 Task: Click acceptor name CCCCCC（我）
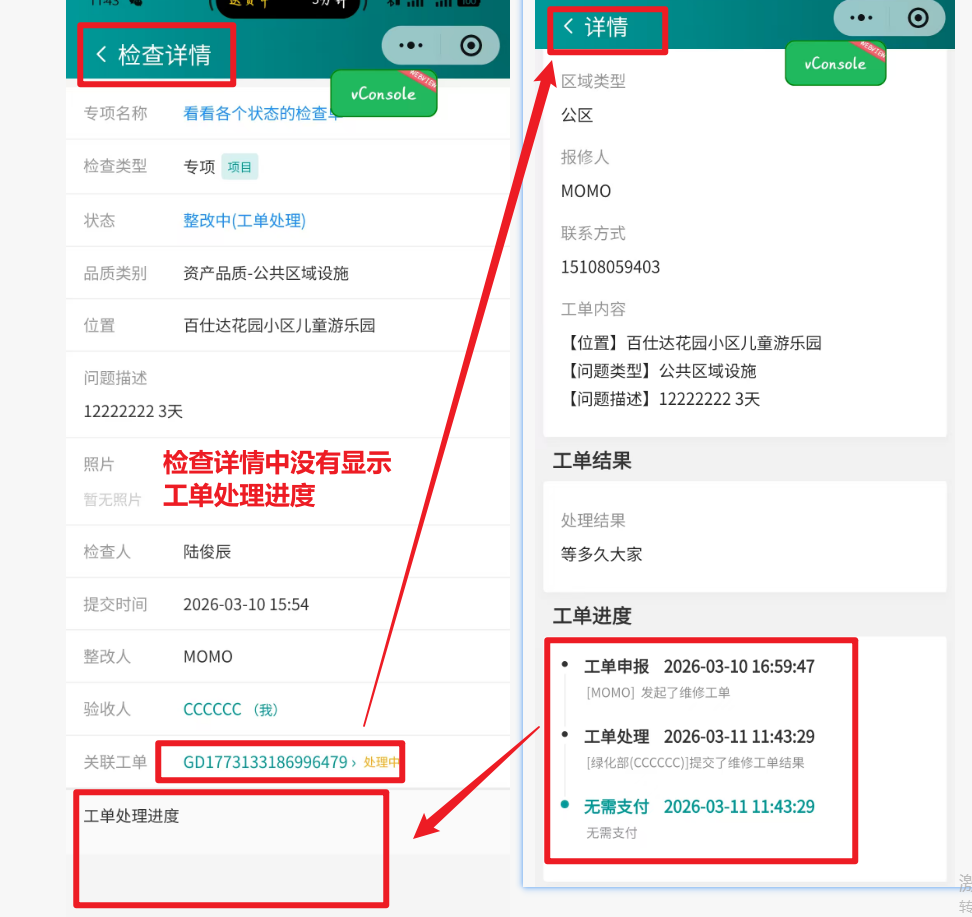[x=230, y=709]
